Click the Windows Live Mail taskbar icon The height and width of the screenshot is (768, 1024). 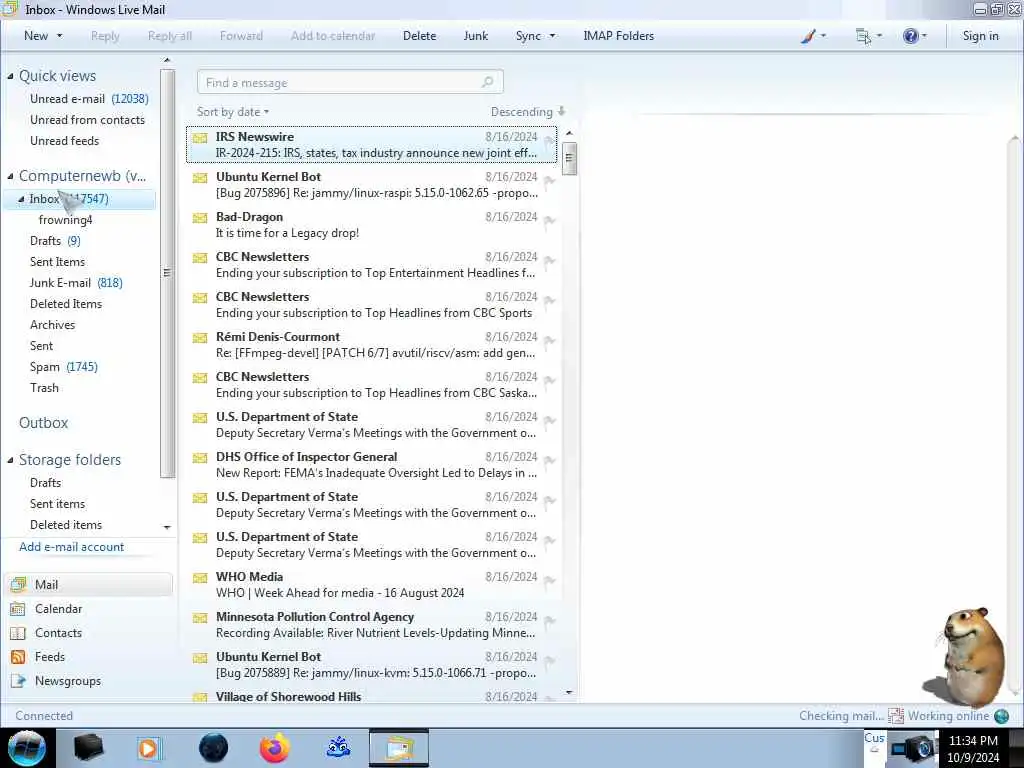(x=399, y=748)
